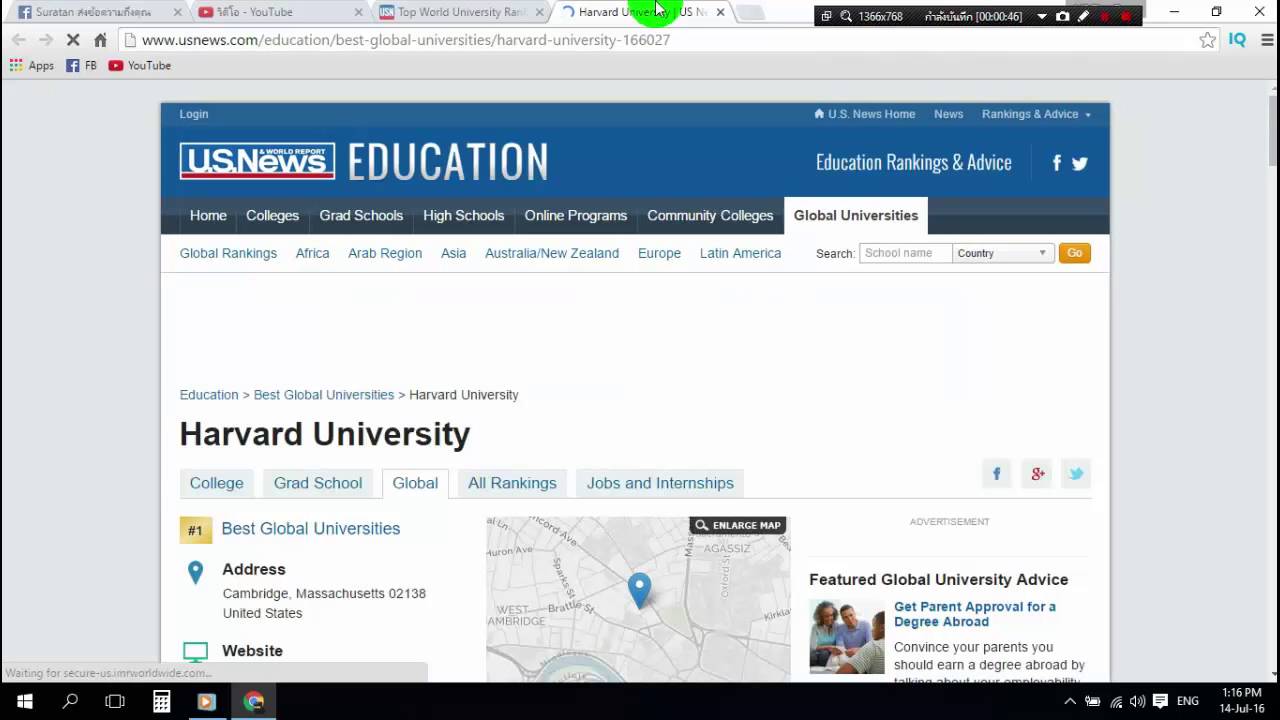Screen dimensions: 1280x720
Task: Open the recorder pencil annotation tool
Action: click(1083, 16)
